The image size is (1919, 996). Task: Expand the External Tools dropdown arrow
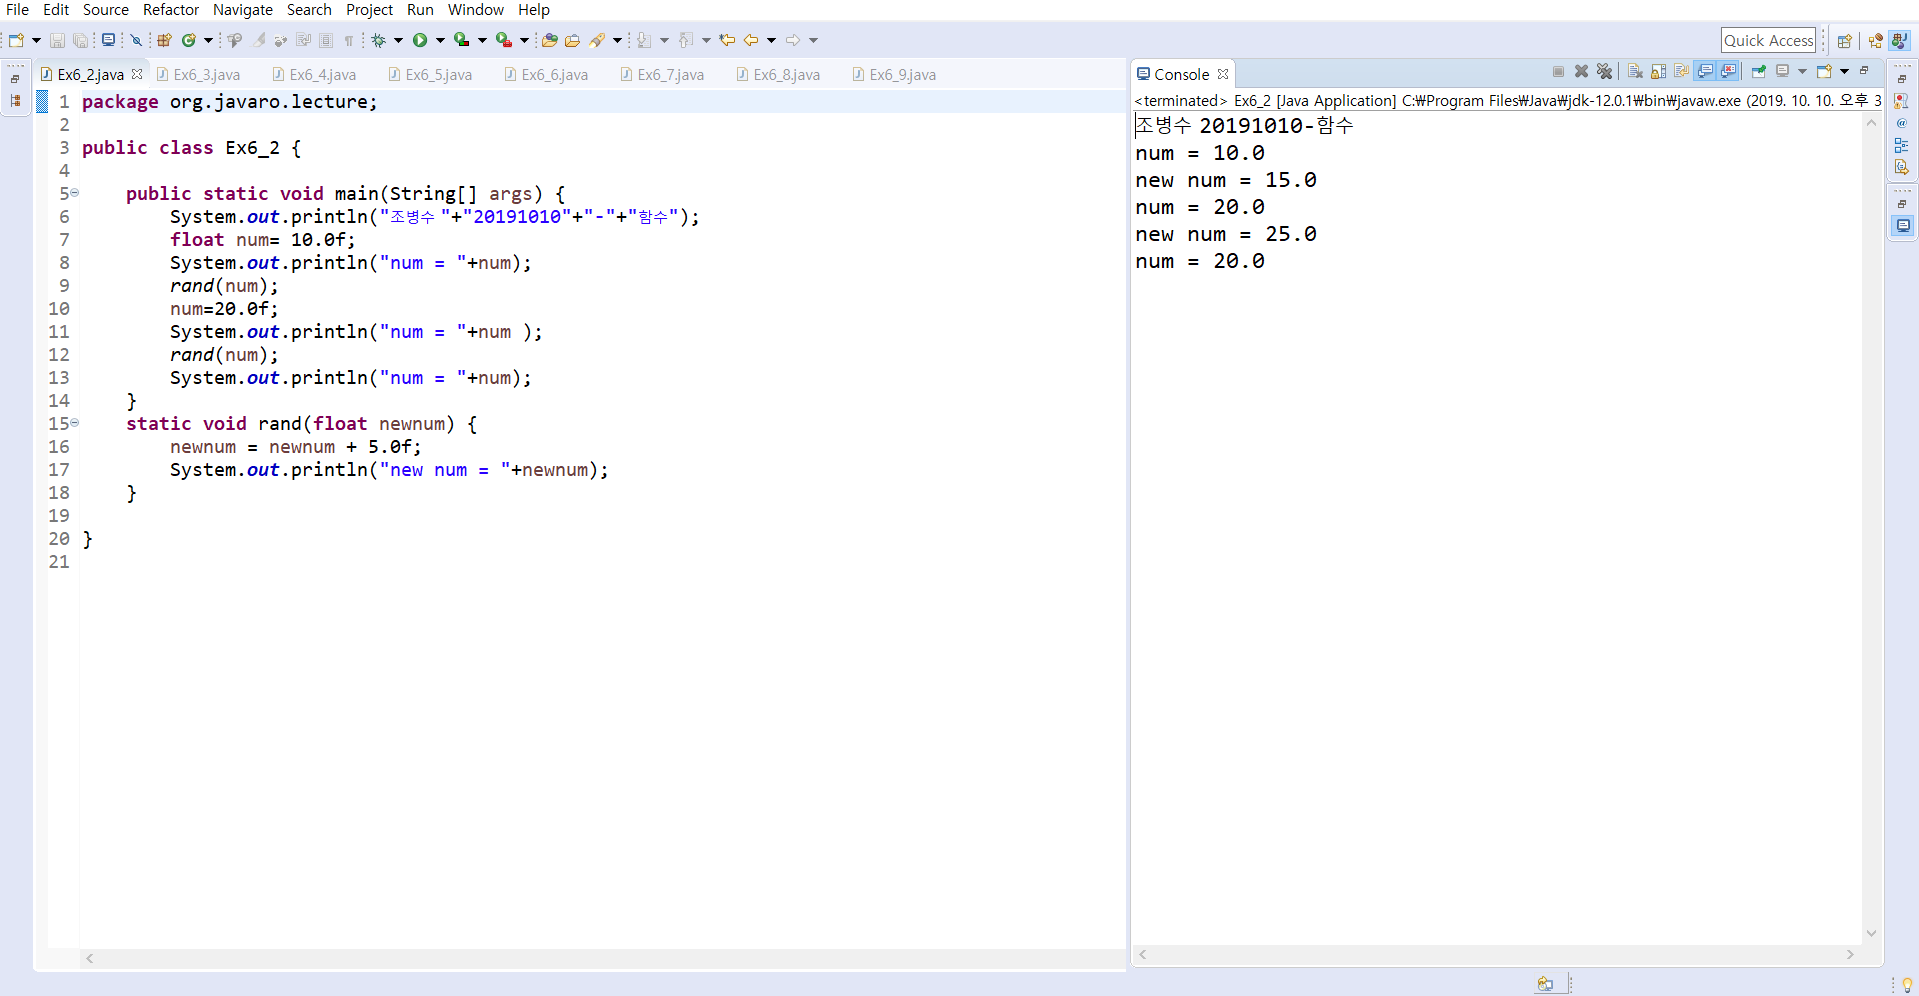pyautogui.click(x=524, y=41)
